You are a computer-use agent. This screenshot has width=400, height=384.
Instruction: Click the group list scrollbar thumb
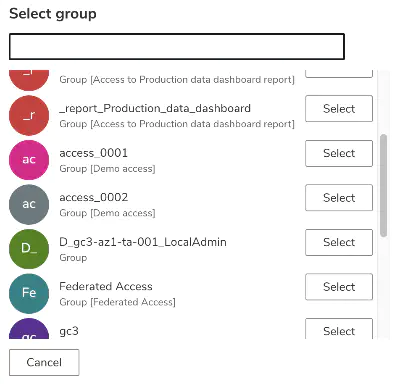384,185
